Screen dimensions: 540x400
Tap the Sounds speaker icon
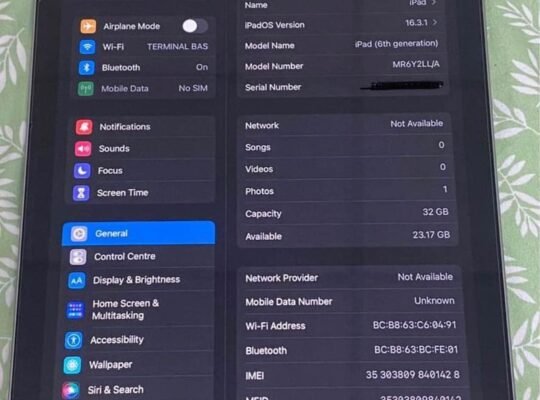tap(83, 149)
